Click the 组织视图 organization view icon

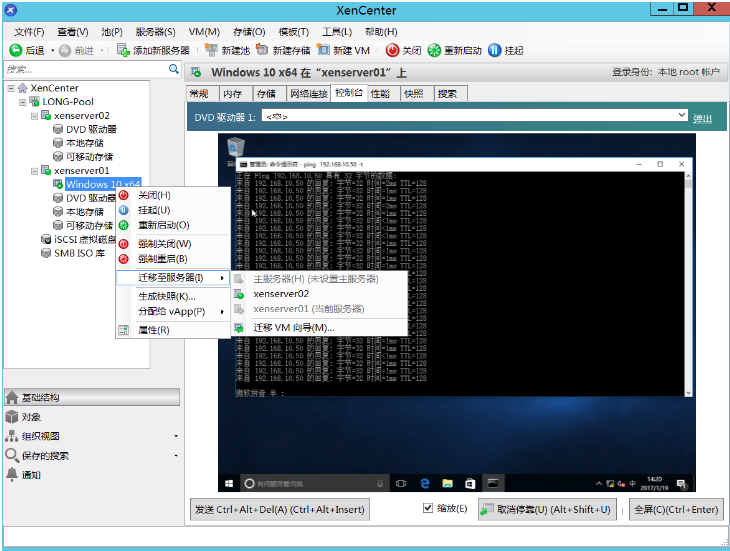(12, 436)
